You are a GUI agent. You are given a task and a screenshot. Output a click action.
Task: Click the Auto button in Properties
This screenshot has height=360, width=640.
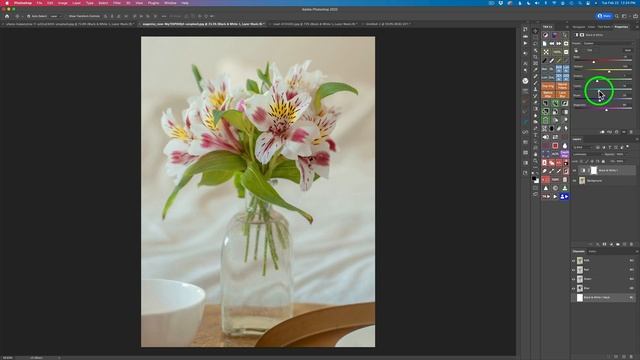(627, 50)
